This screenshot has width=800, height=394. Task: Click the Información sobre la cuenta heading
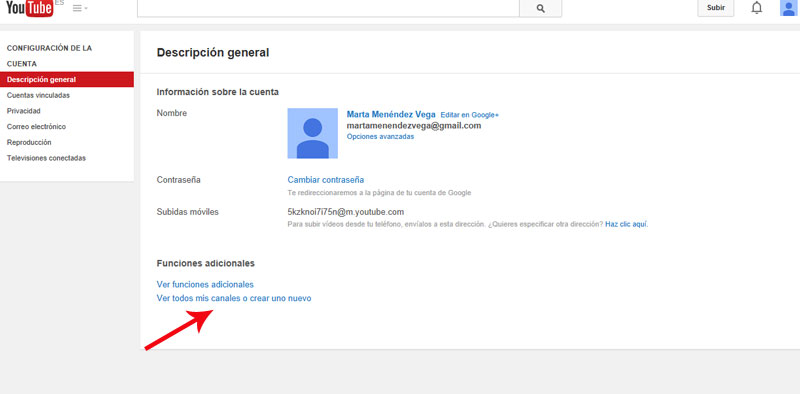pos(217,92)
